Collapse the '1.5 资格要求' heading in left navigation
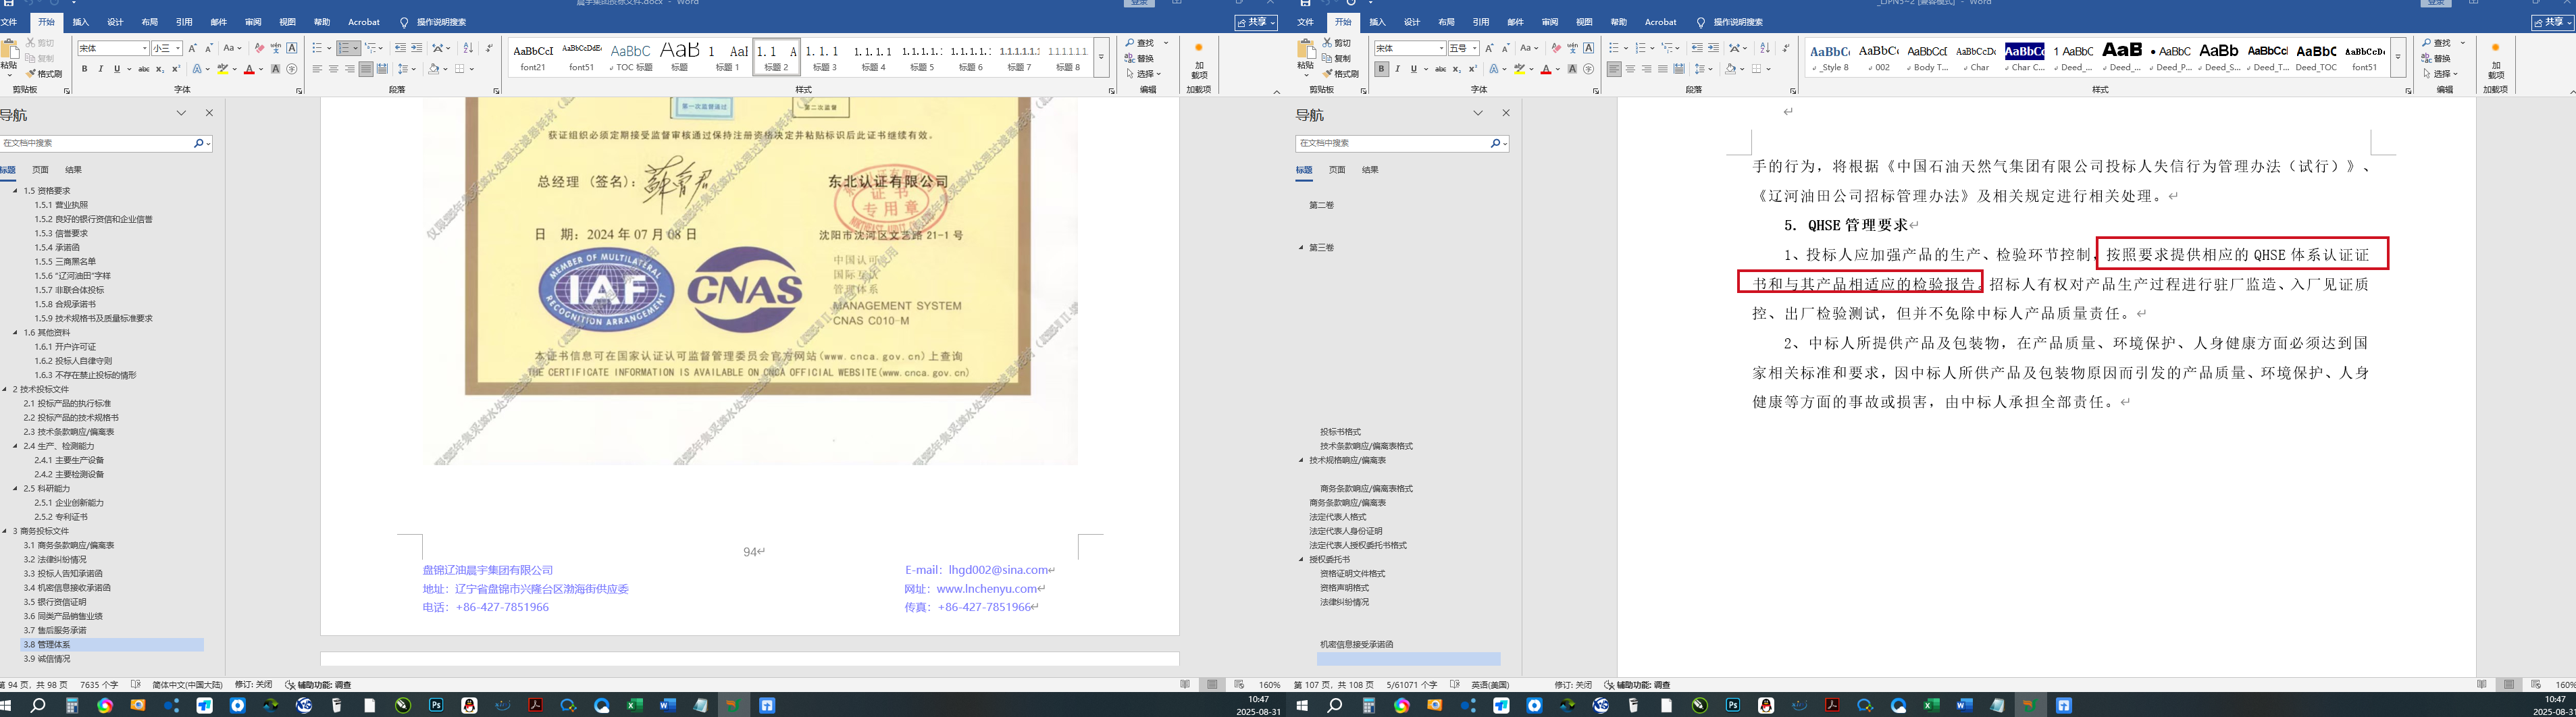This screenshot has height=717, width=2576. 15,191
